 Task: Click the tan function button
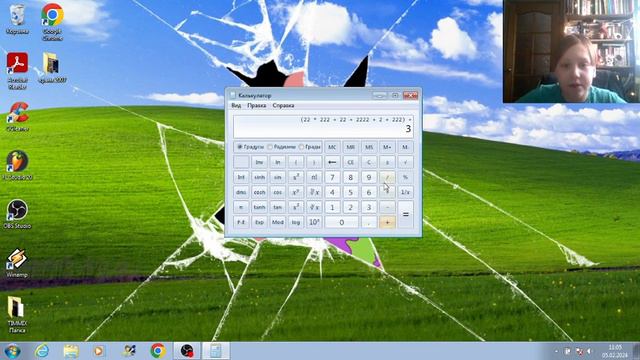(278, 207)
